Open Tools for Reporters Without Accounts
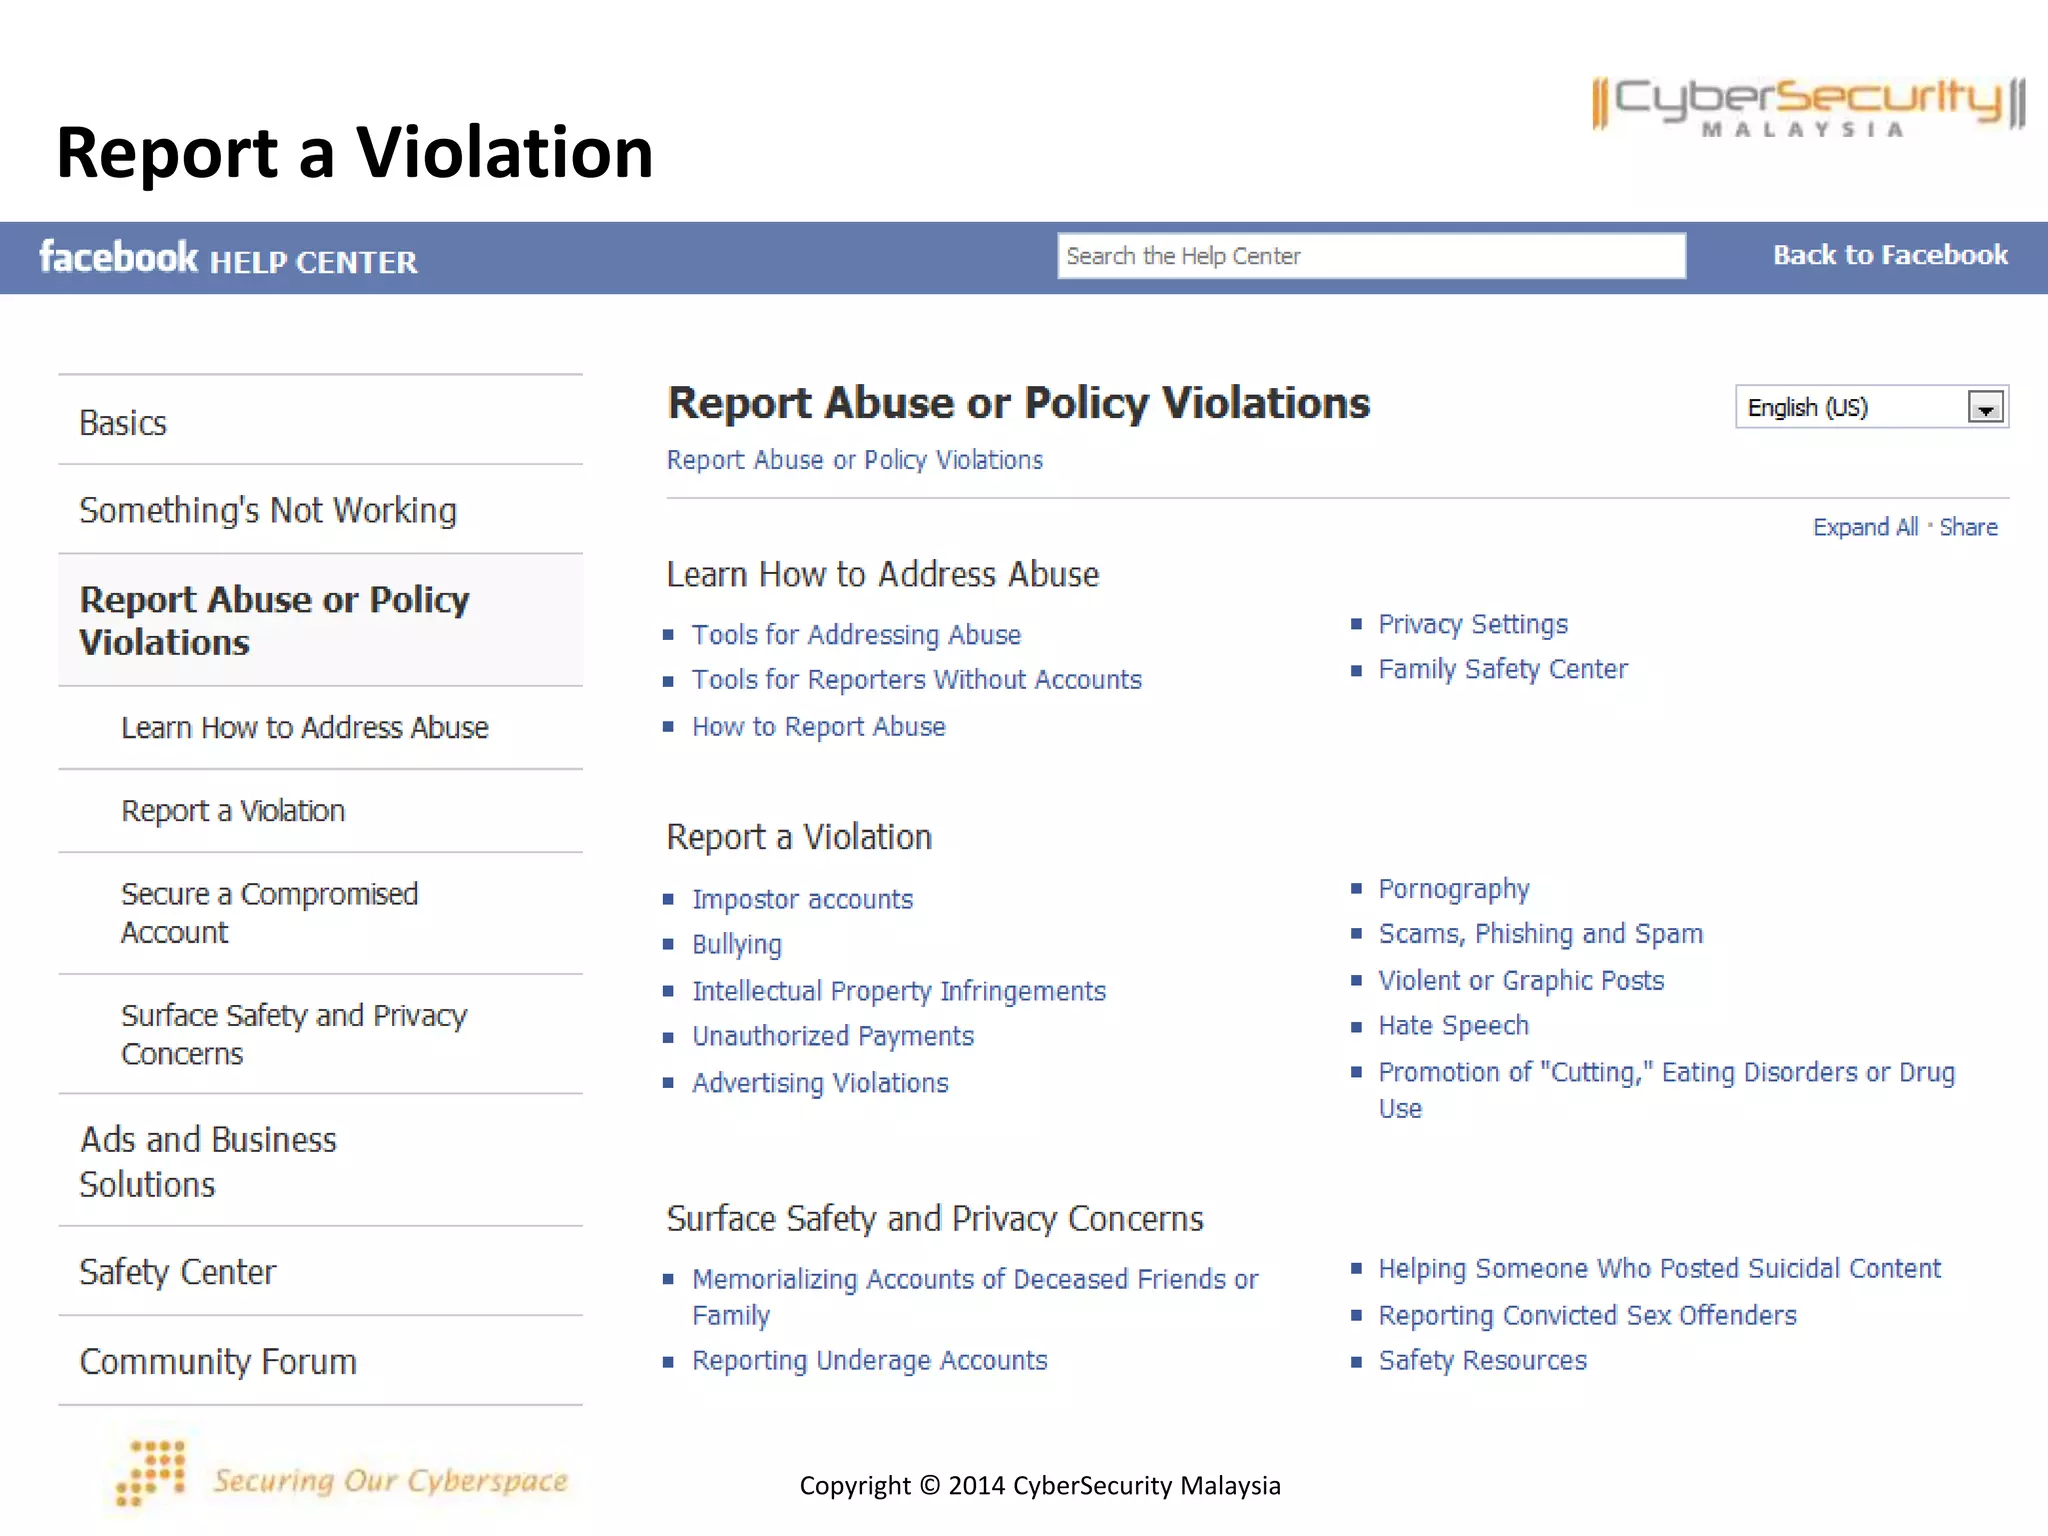 coord(917,680)
